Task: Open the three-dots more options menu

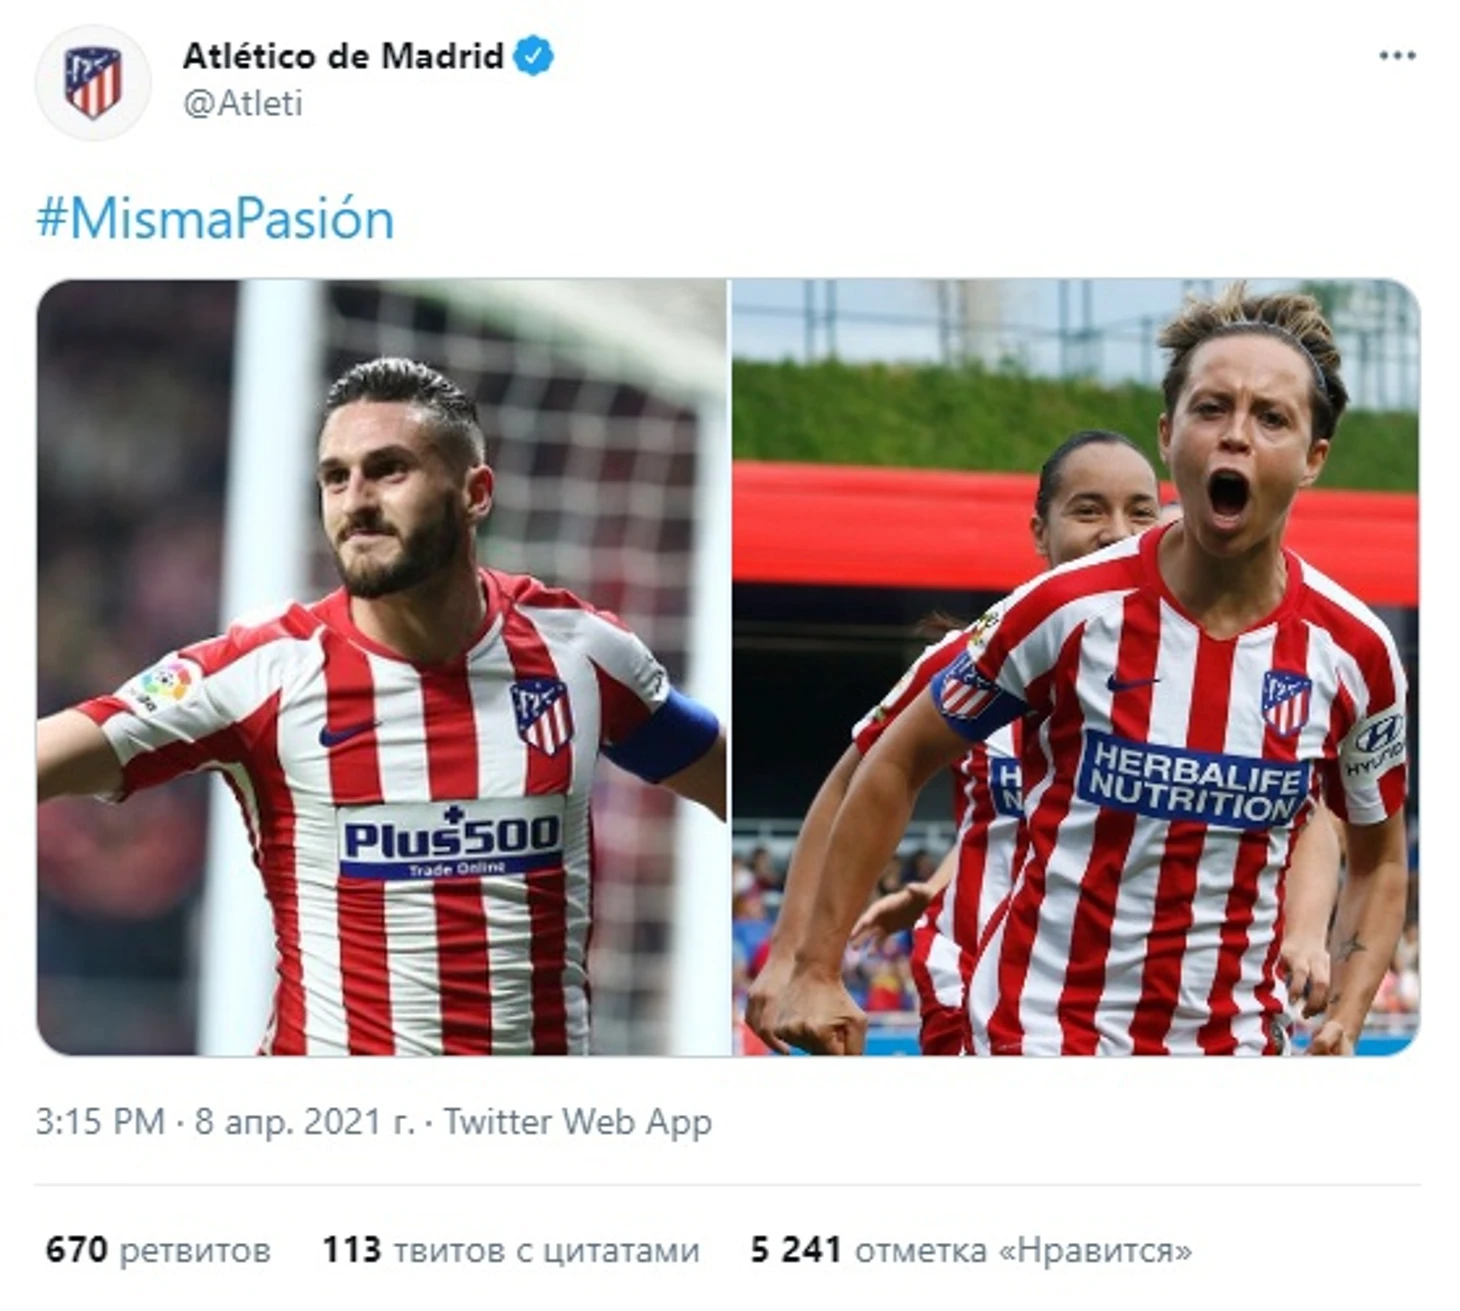Action: point(1397,56)
